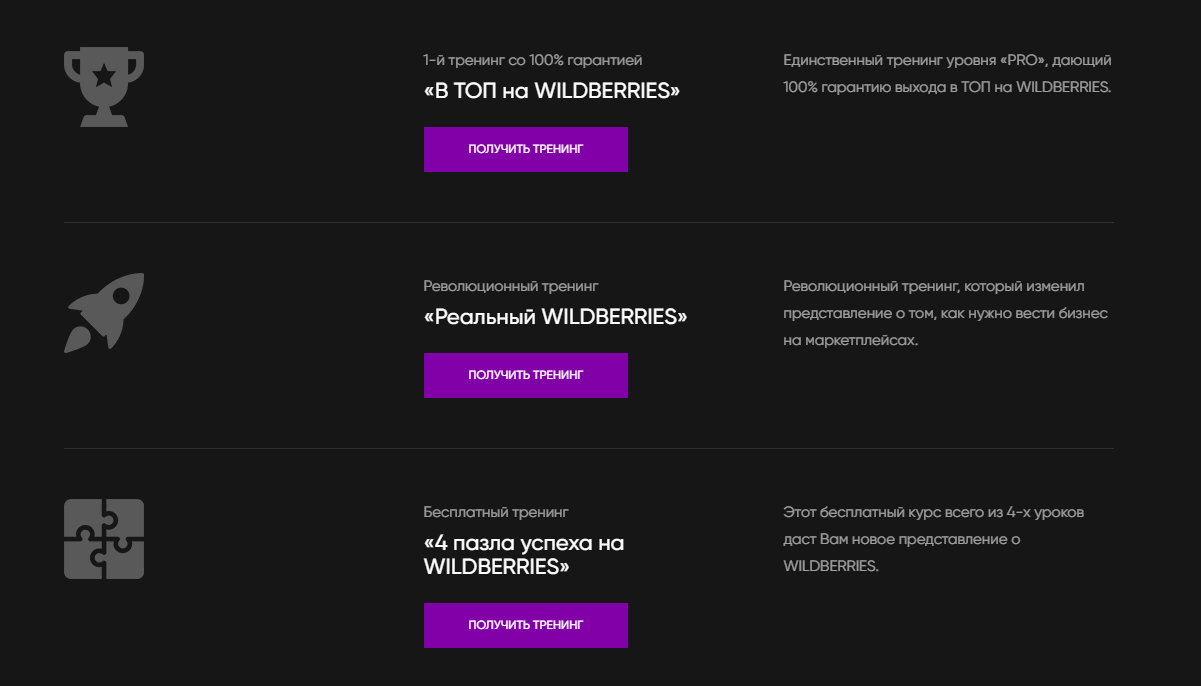Screen dimensions: 1201x686
Task: Click the PRO training description paragraph
Action: point(946,73)
